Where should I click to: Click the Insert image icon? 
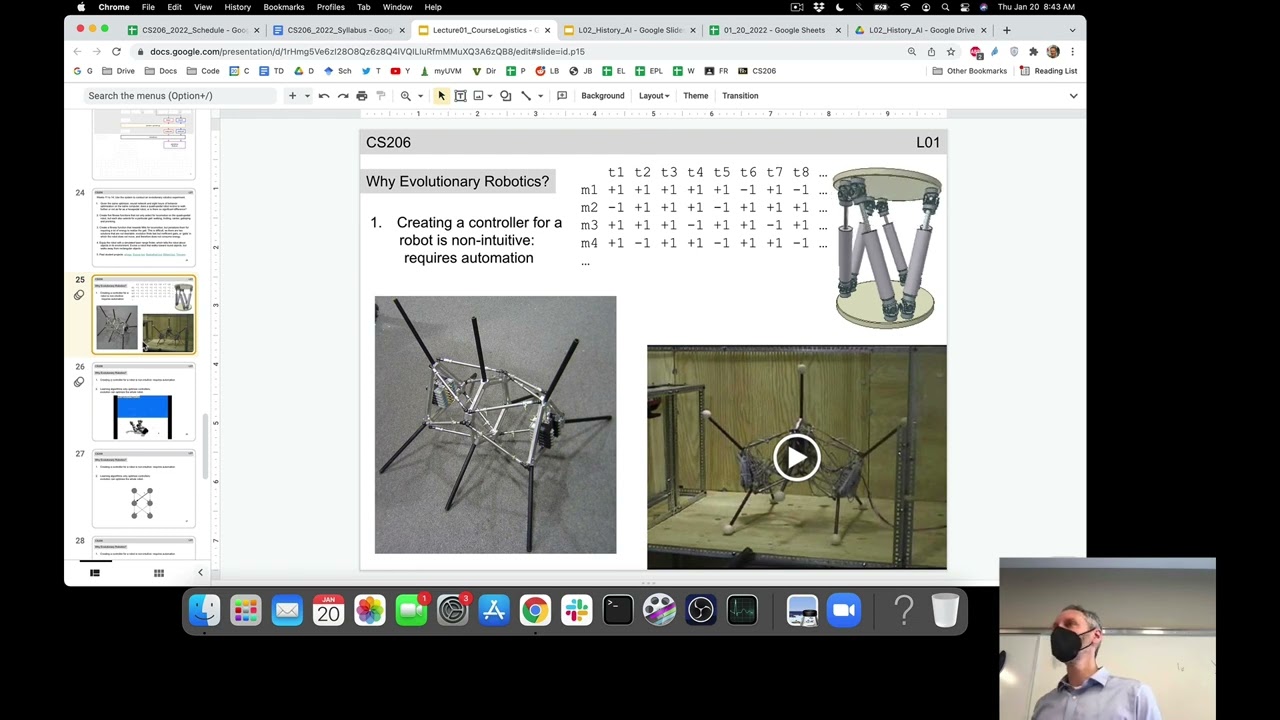[x=478, y=96]
